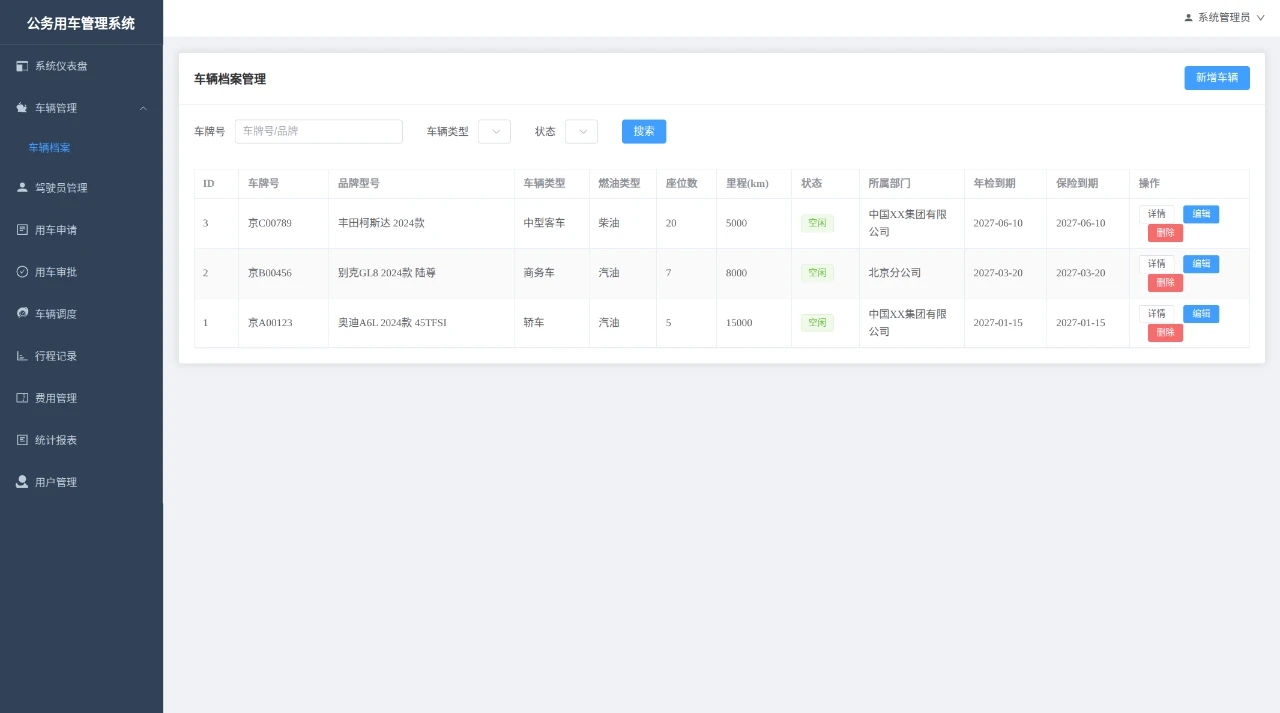Click mileage value 8000

pyautogui.click(x=736, y=273)
